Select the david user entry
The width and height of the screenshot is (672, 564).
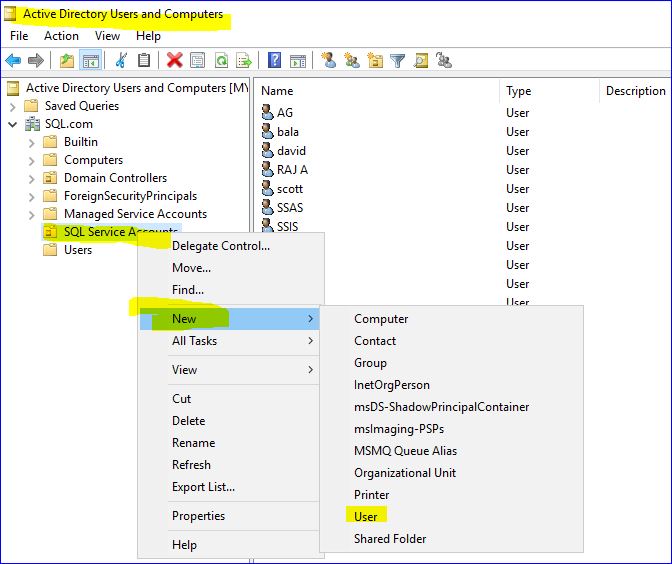(291, 151)
